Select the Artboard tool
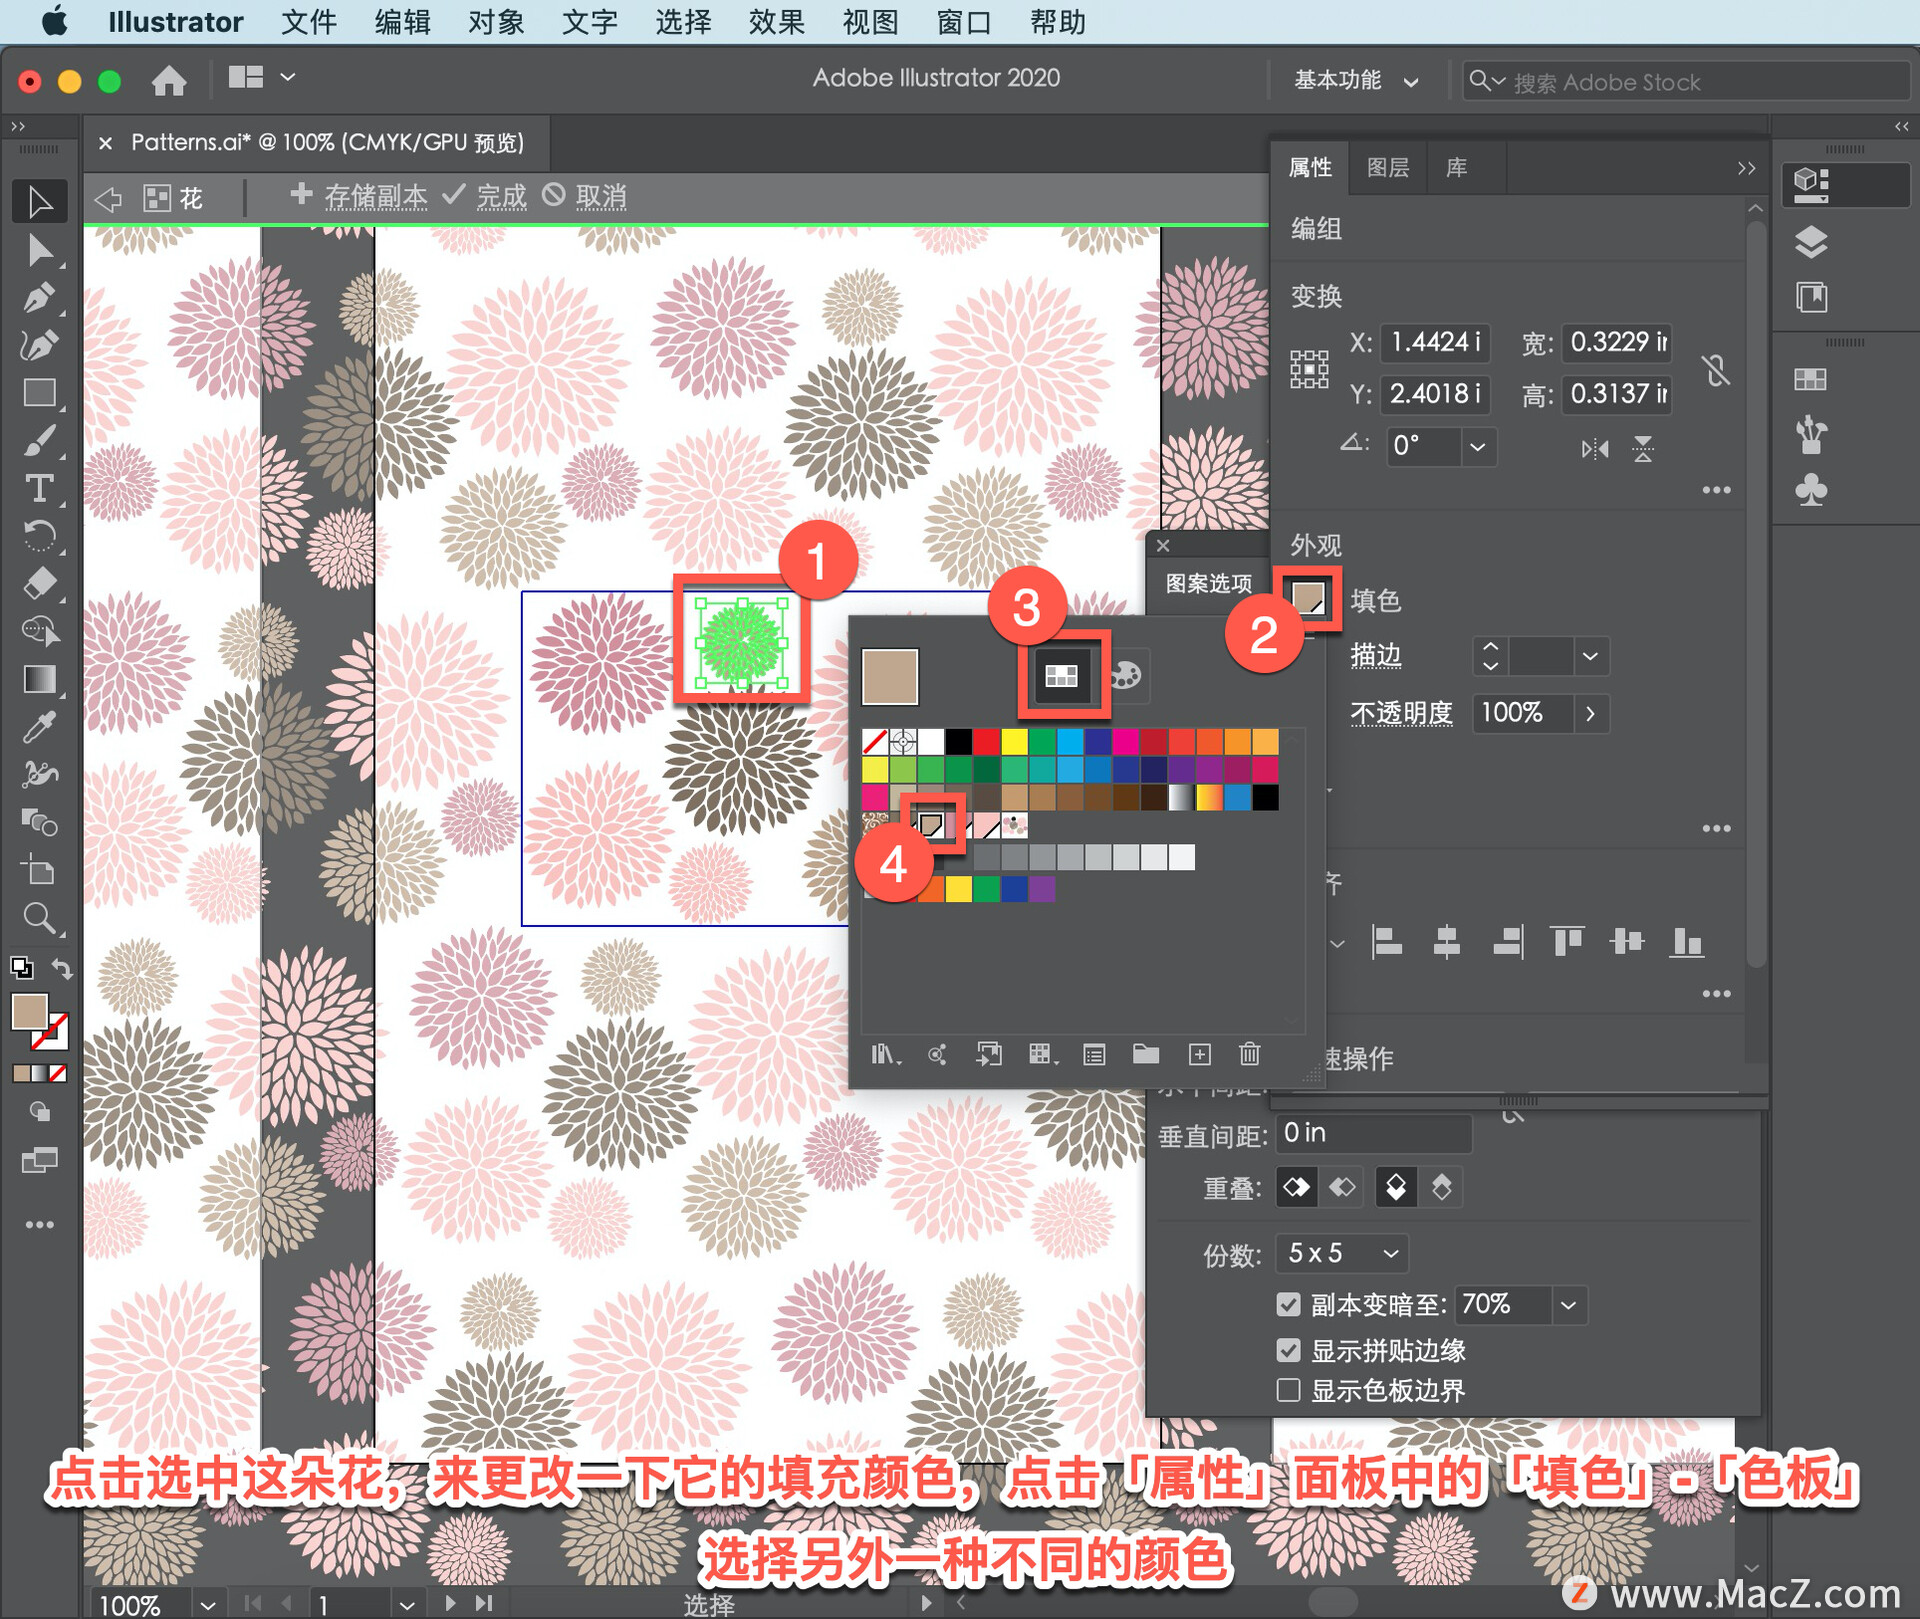This screenshot has height=1619, width=1920. [x=40, y=870]
